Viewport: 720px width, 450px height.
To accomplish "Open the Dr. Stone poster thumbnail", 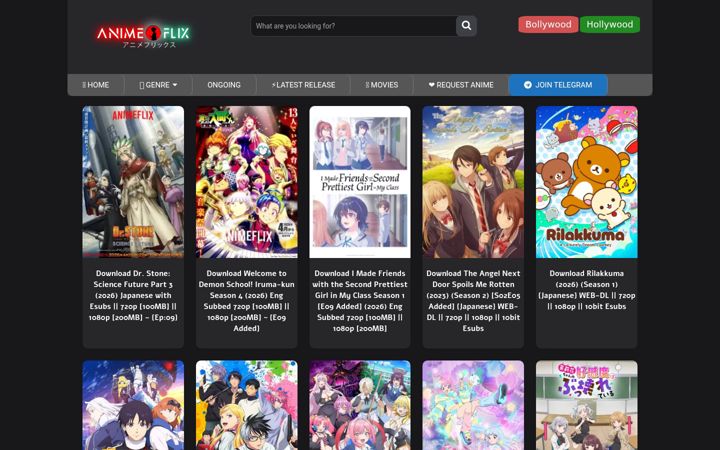I will coord(133,182).
